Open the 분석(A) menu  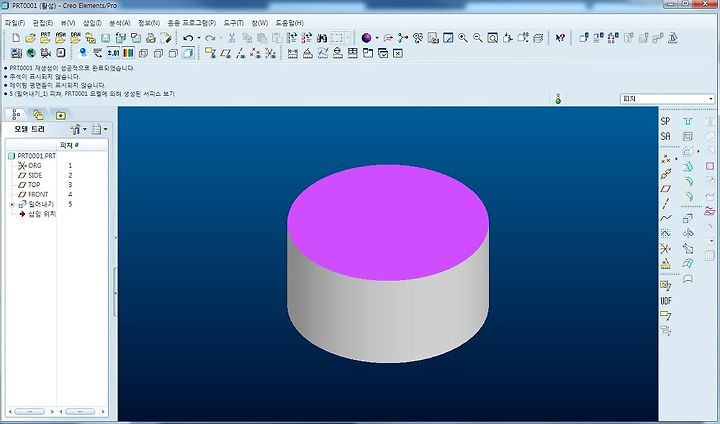120,23
